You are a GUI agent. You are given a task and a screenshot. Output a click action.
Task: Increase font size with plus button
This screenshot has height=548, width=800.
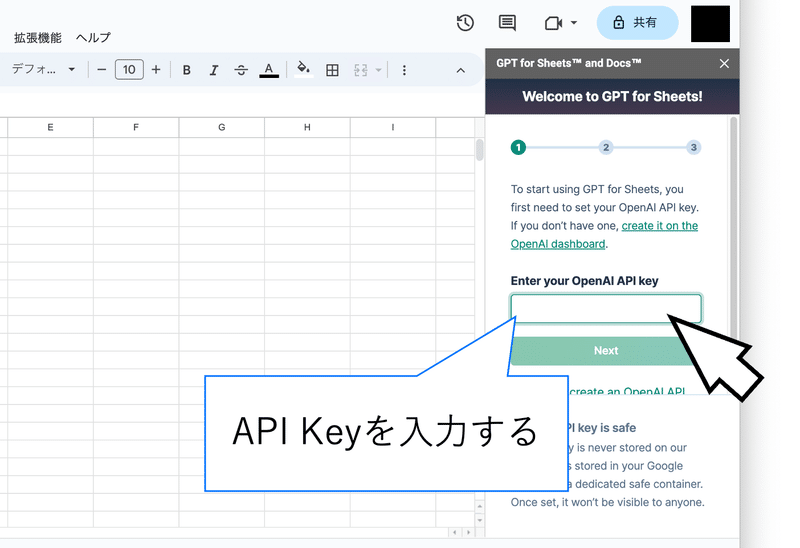coord(156,69)
